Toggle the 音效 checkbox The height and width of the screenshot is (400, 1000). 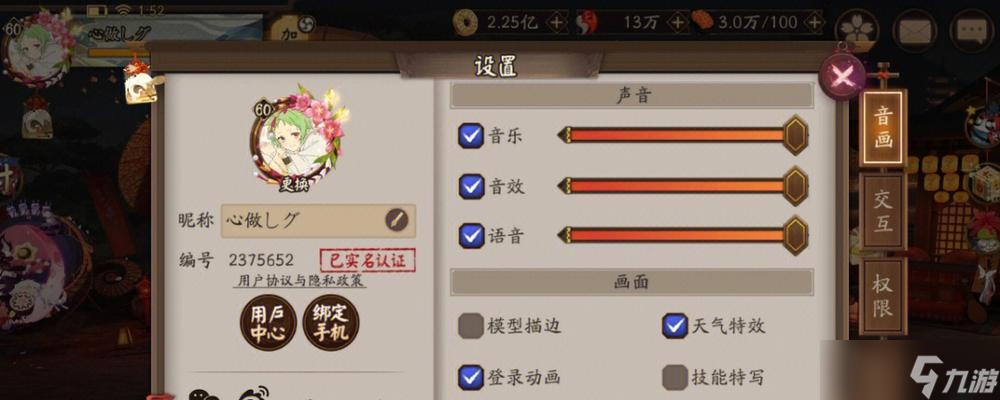coord(471,186)
